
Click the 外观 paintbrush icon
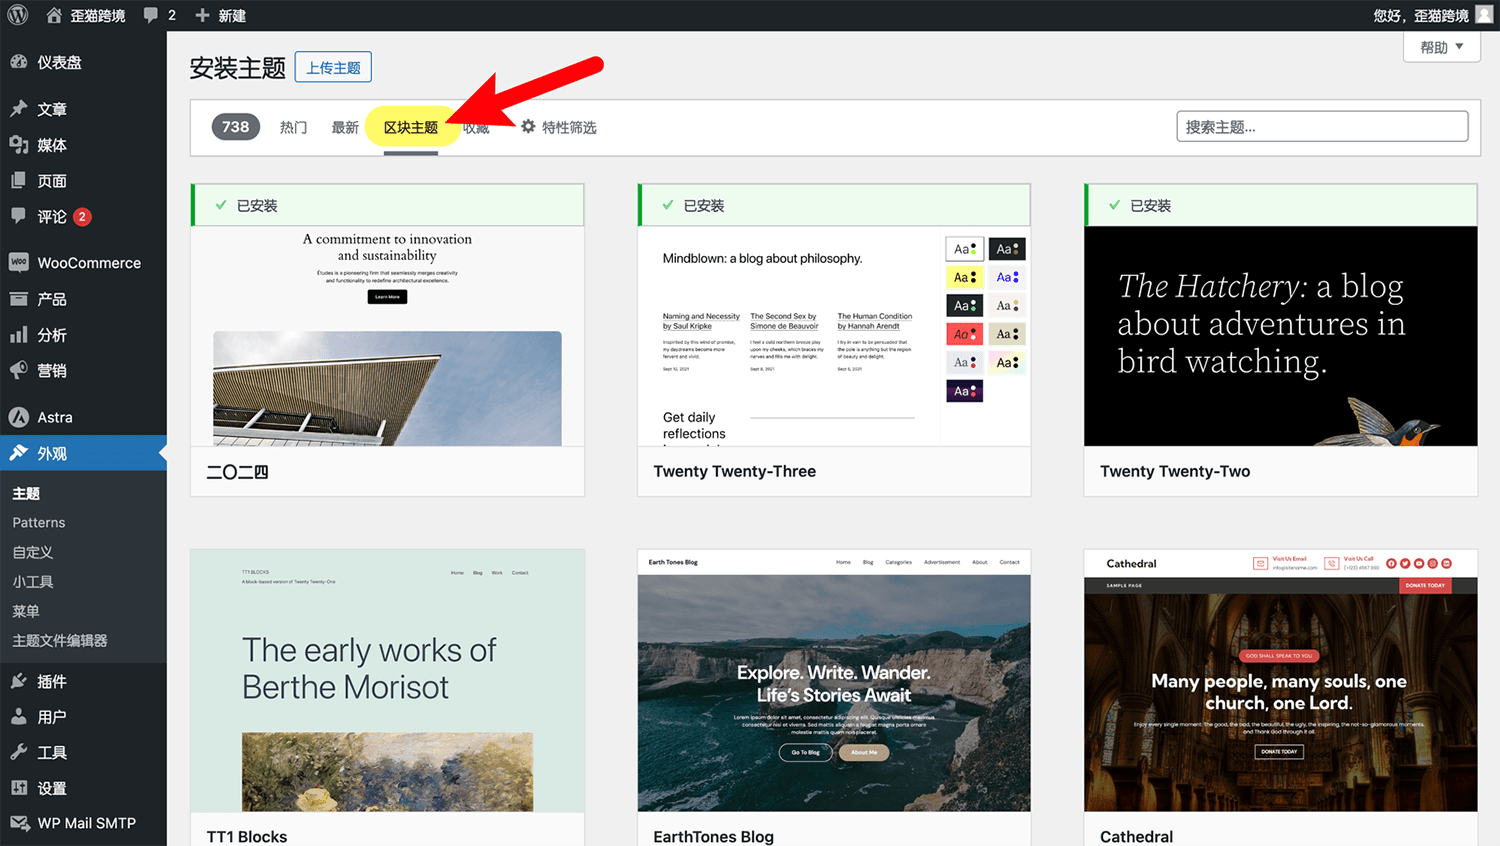[19, 453]
